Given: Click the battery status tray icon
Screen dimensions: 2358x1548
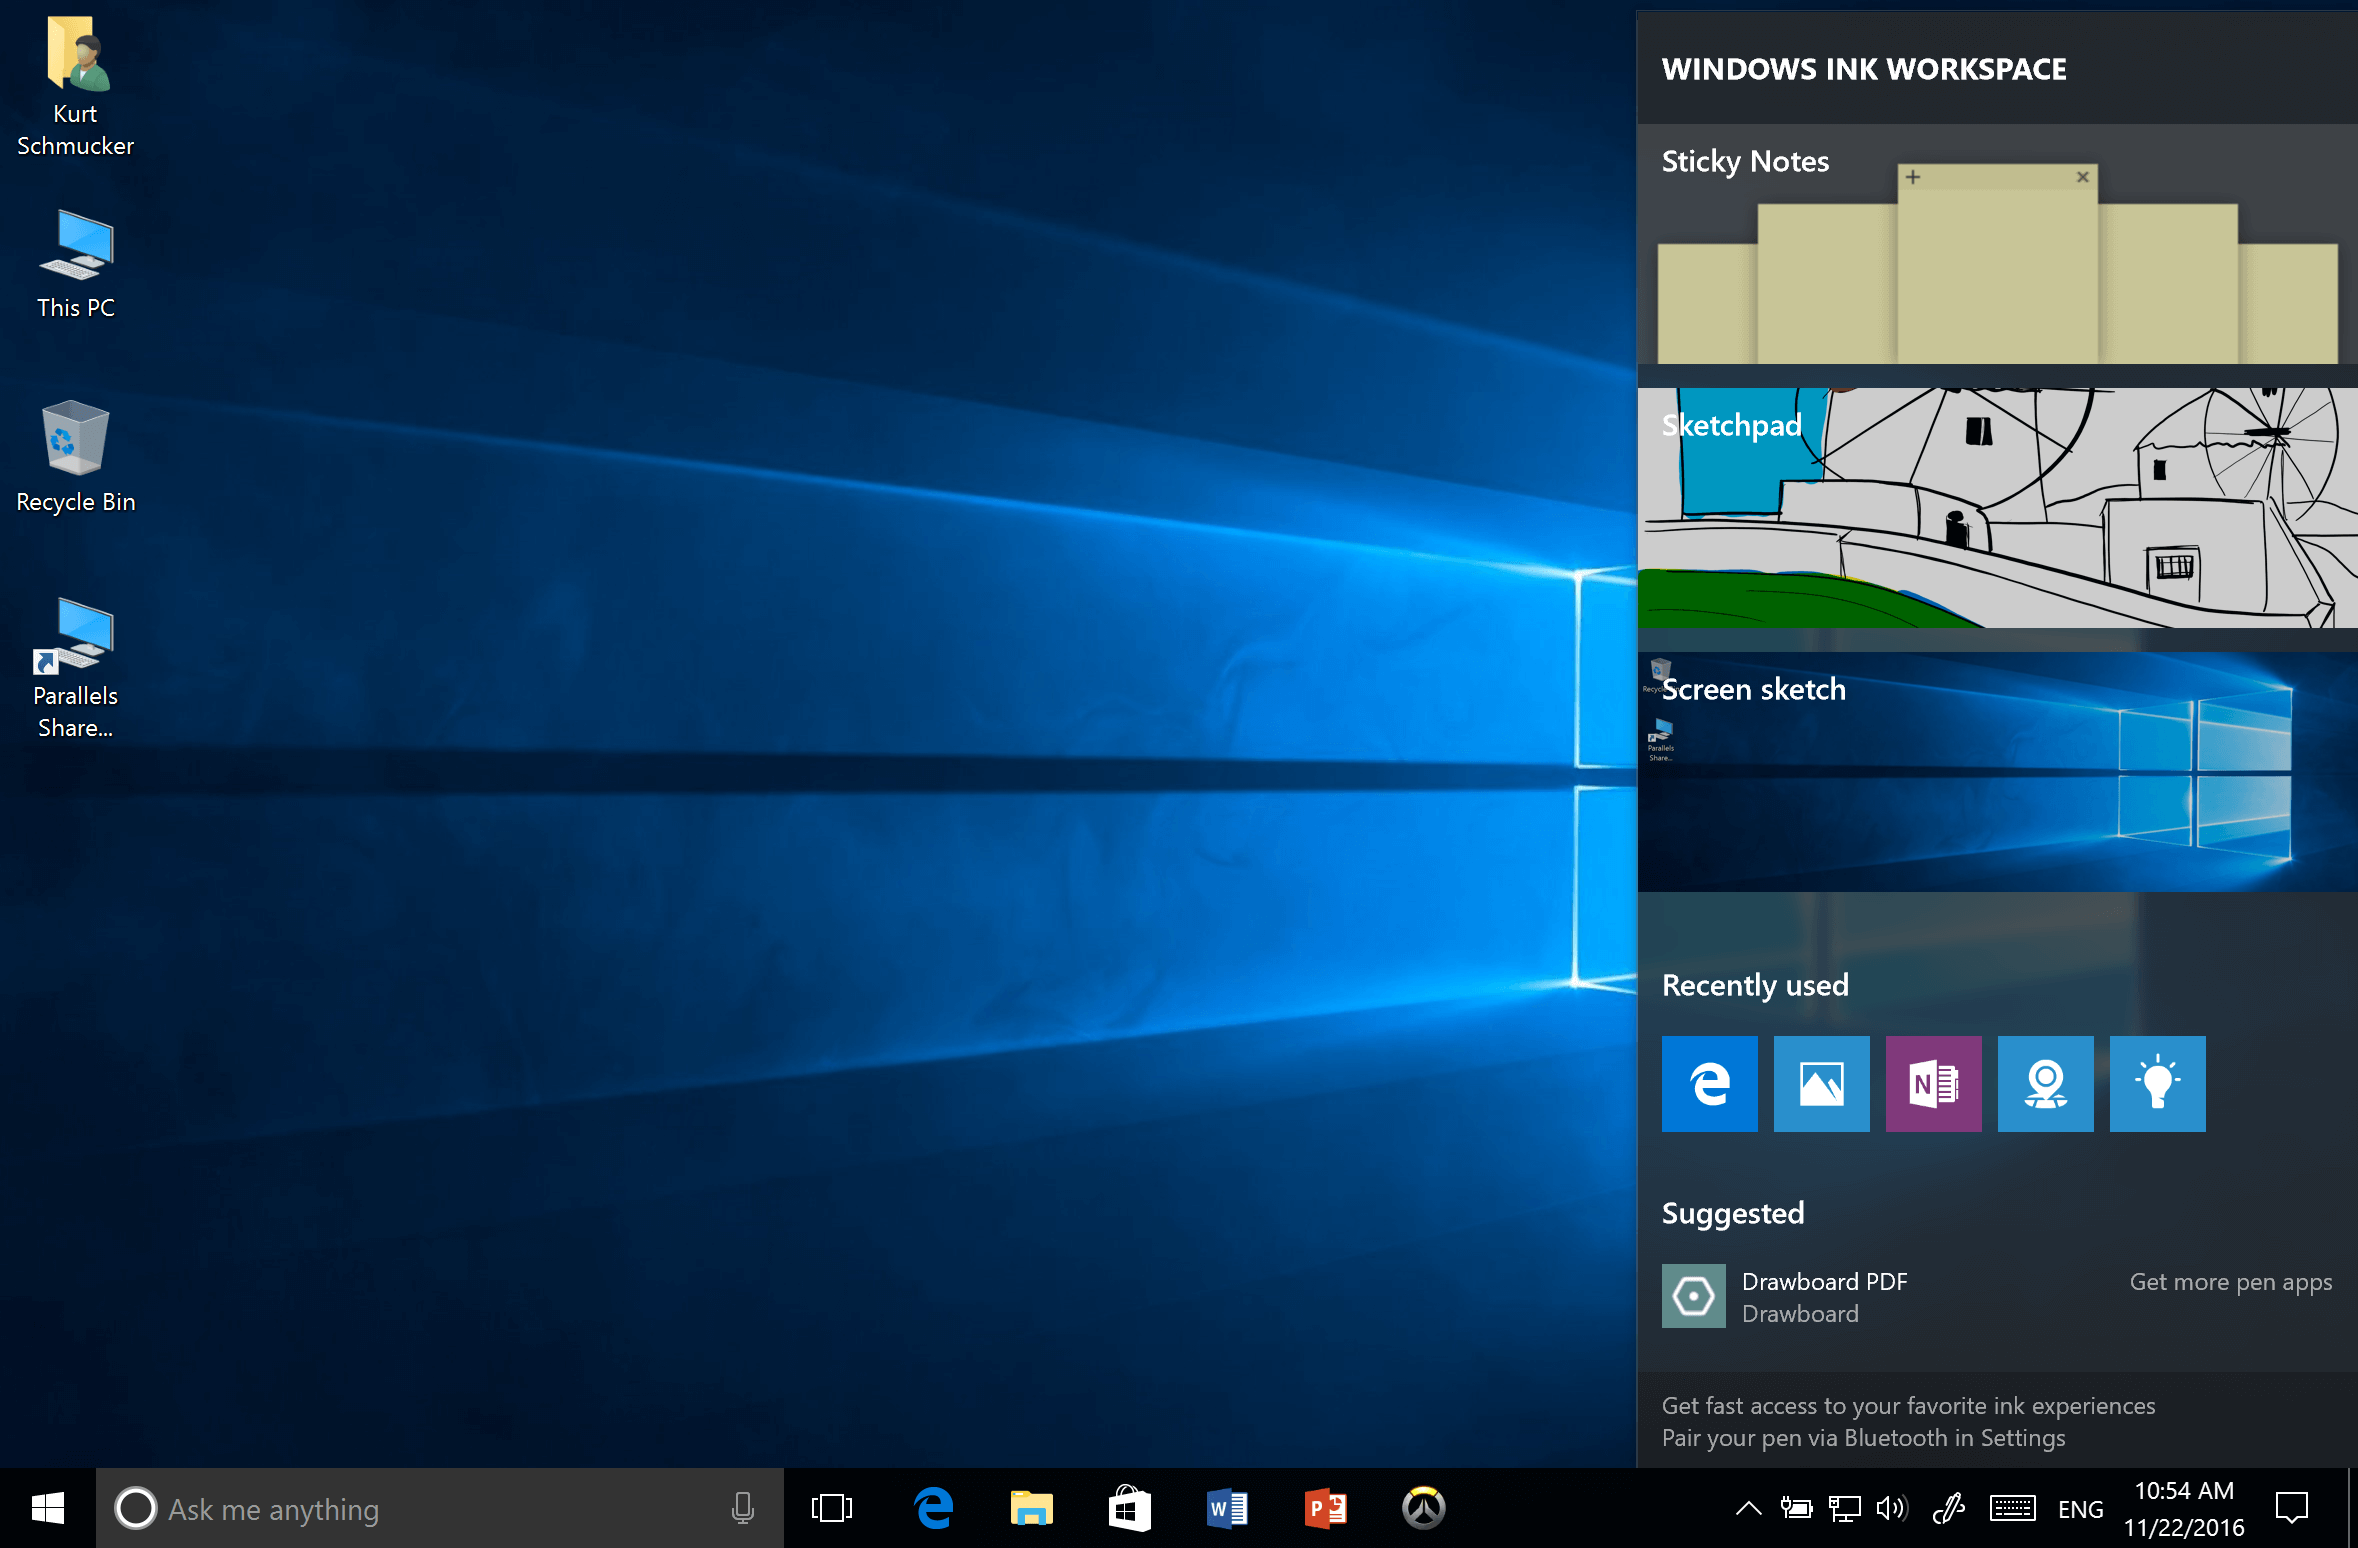Looking at the screenshot, I should [1796, 1508].
